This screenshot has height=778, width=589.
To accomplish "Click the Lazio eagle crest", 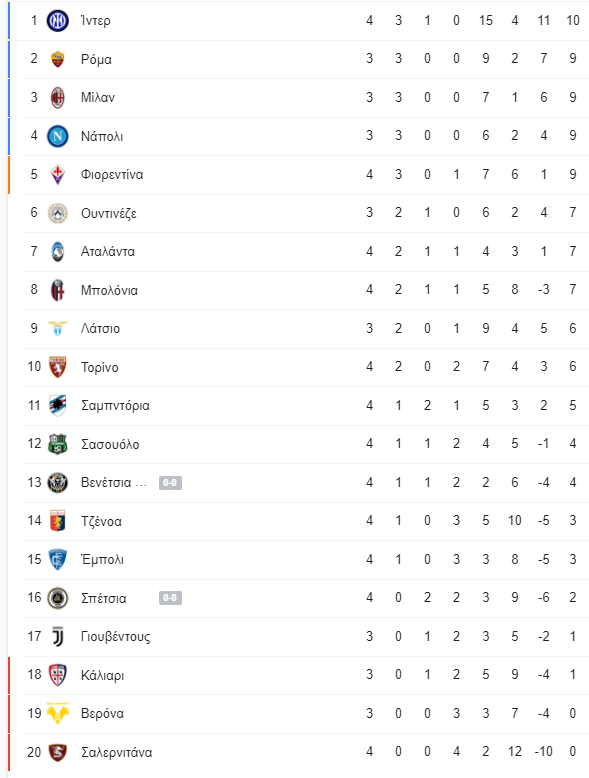I will coord(58,328).
